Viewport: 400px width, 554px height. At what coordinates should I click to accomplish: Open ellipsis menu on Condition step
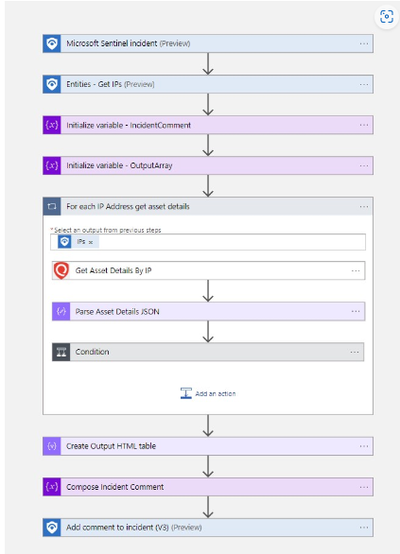click(355, 352)
